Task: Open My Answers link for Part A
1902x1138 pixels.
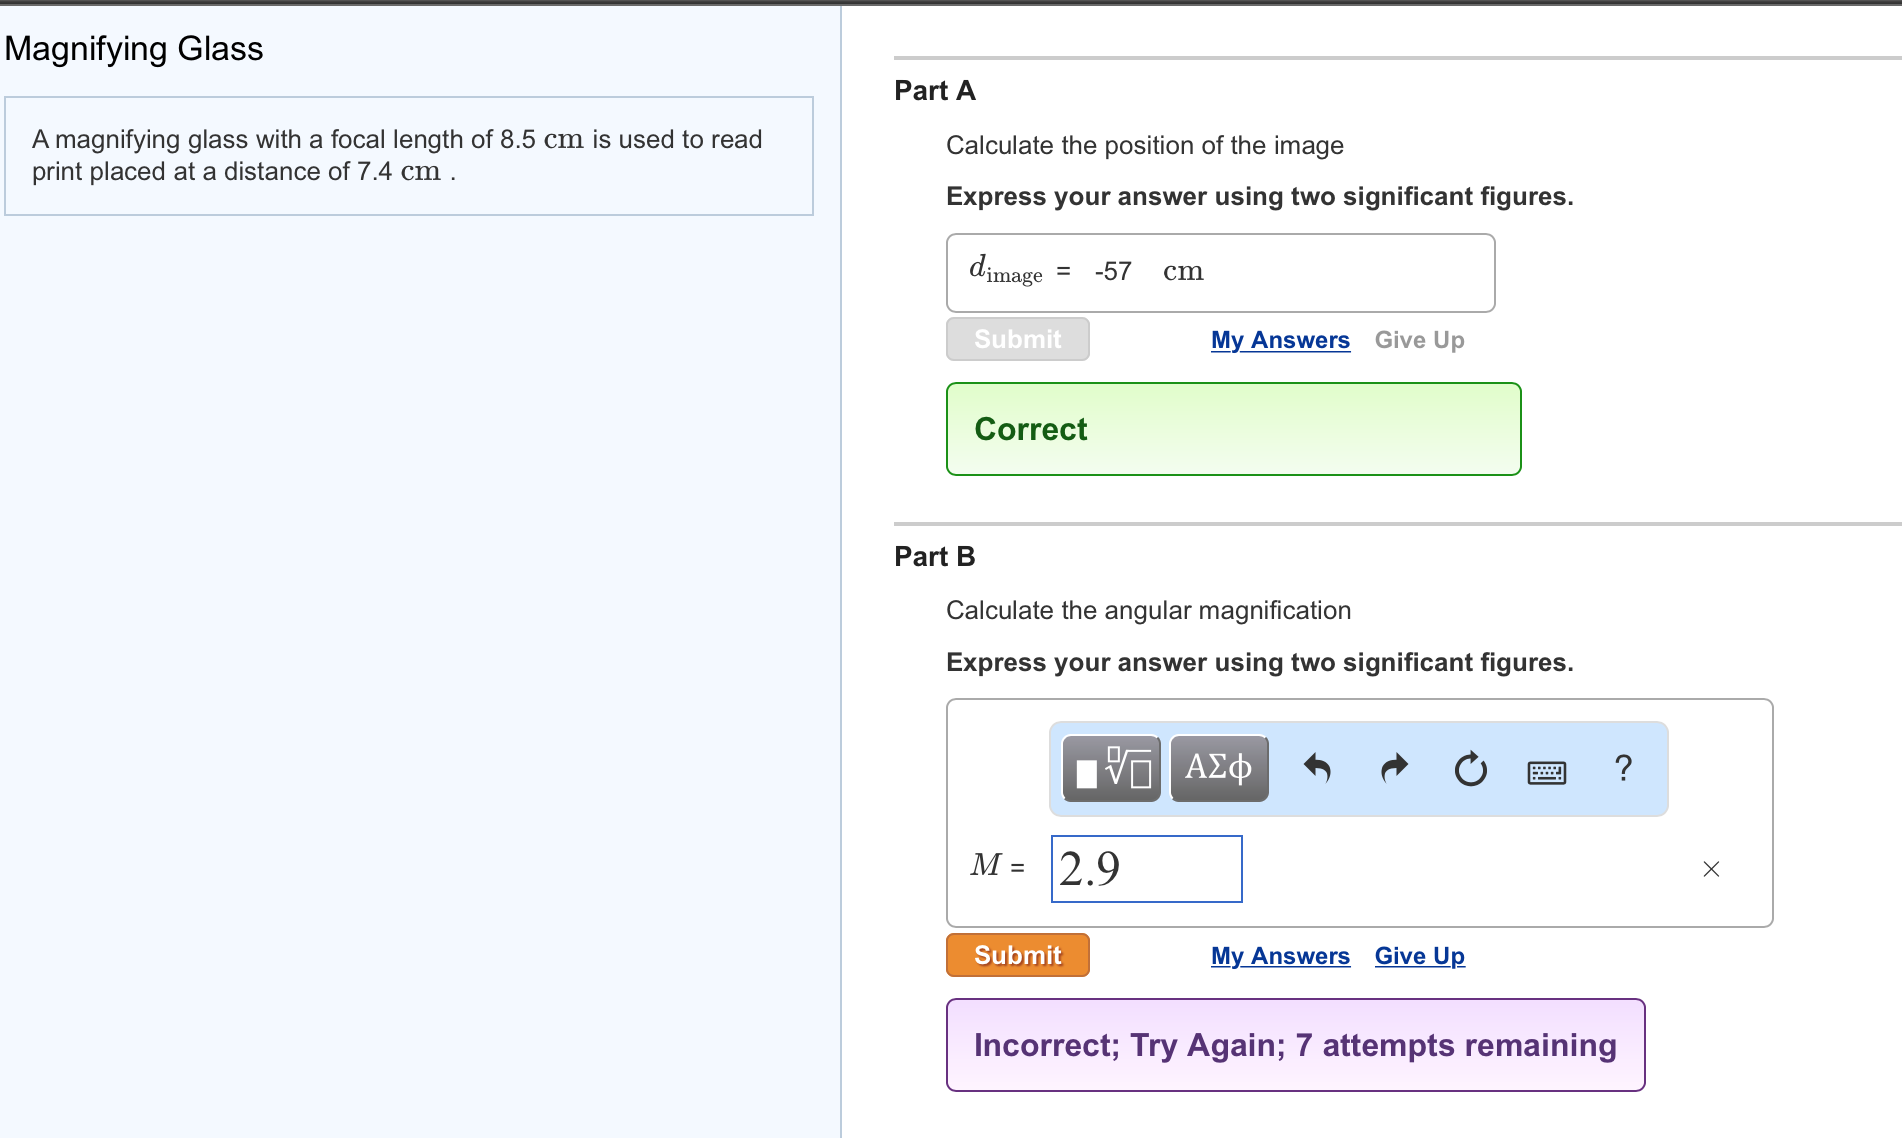Action: coord(1280,340)
